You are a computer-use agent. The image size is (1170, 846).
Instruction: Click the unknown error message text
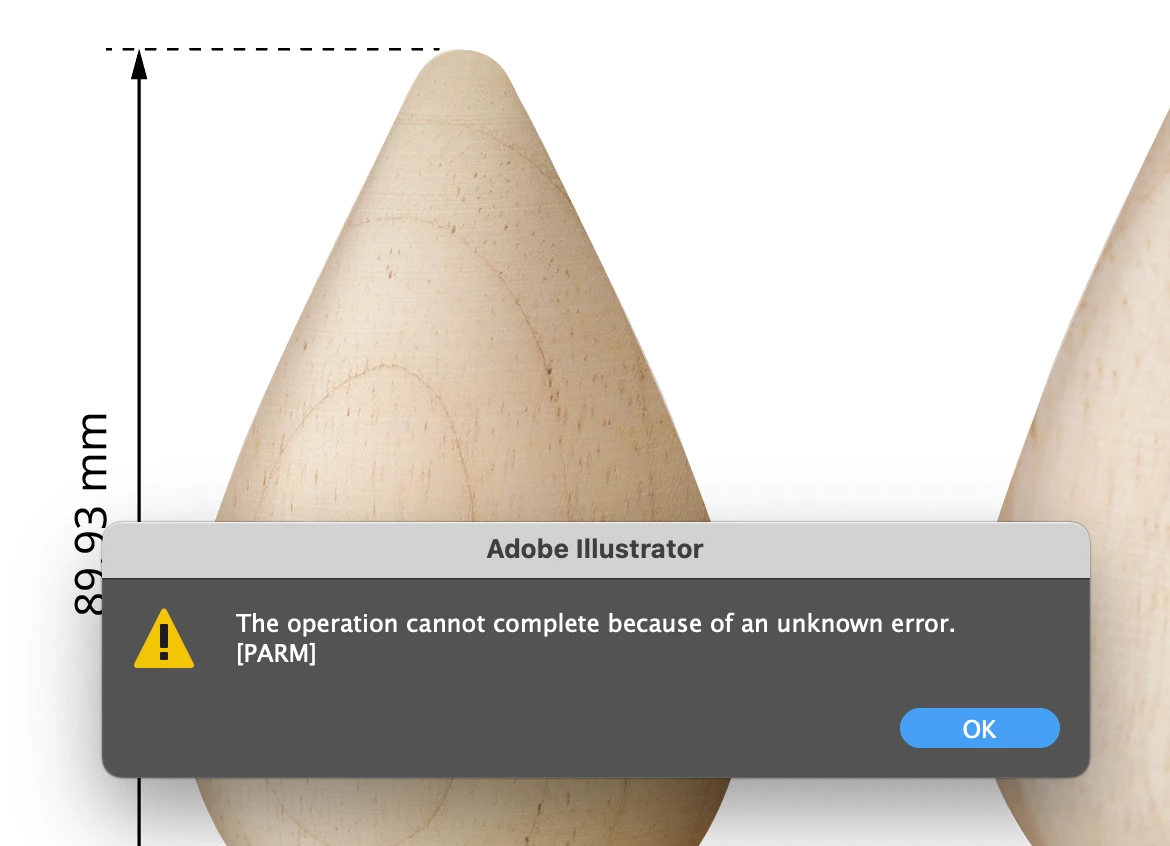[x=595, y=623]
